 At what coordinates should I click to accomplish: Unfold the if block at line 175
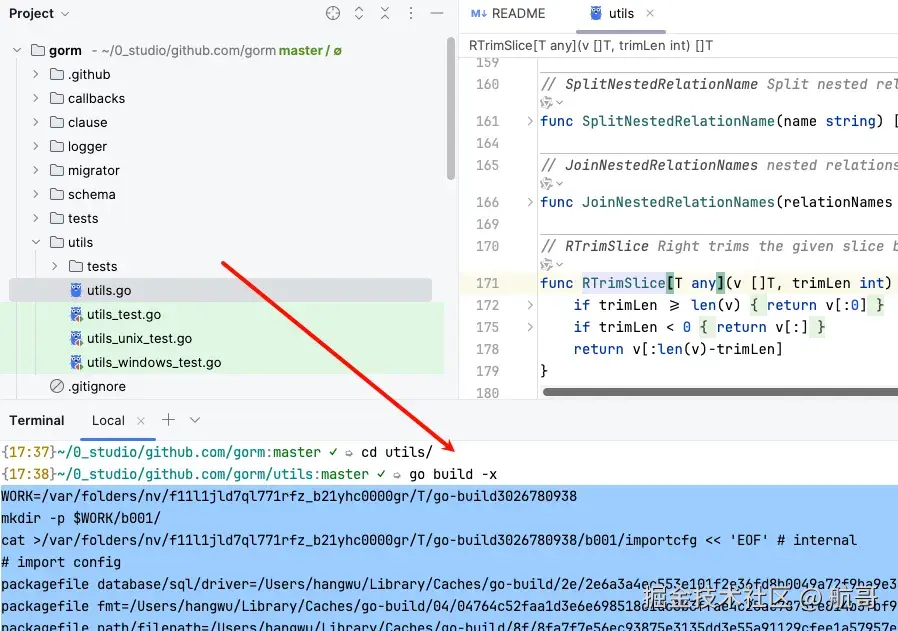530,328
